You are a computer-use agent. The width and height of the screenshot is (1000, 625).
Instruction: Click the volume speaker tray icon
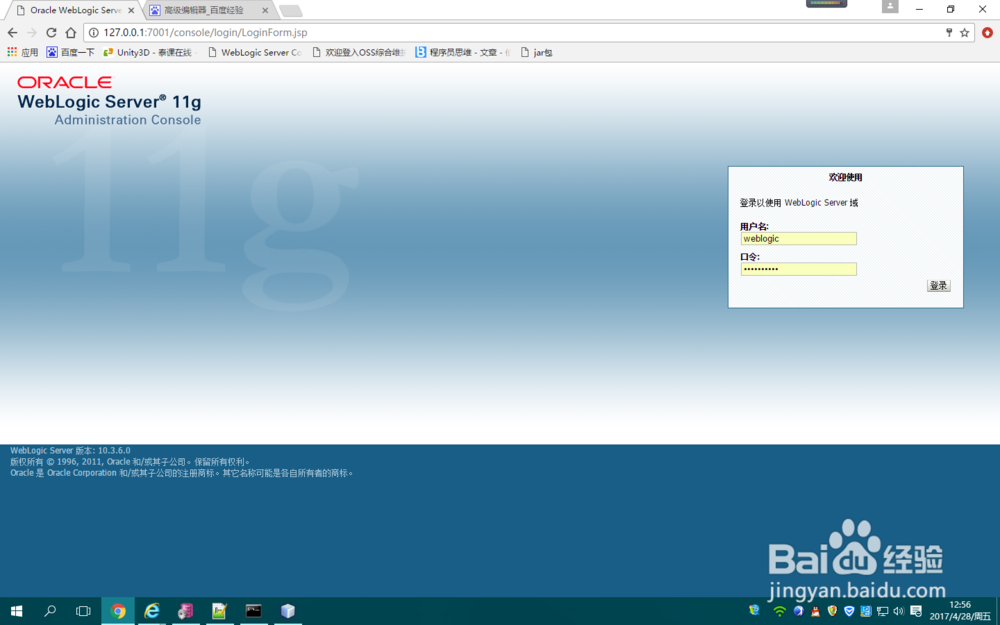pos(899,611)
